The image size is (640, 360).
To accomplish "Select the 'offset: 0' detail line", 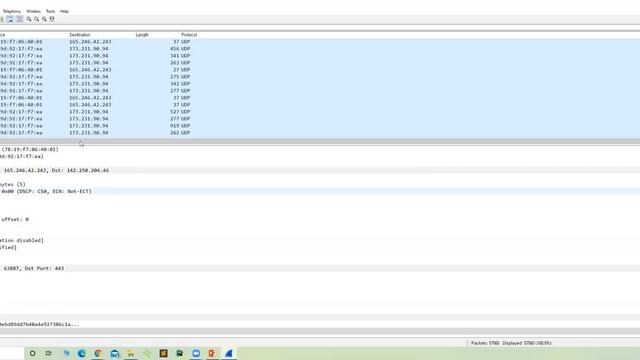I will [320, 219].
